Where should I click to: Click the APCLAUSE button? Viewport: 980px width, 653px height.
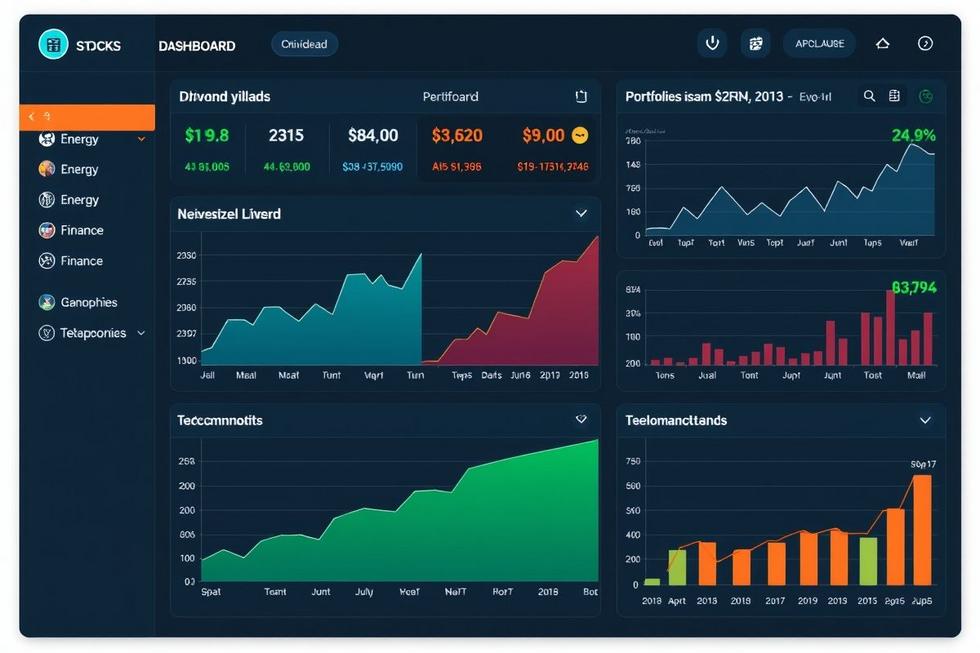tap(819, 43)
